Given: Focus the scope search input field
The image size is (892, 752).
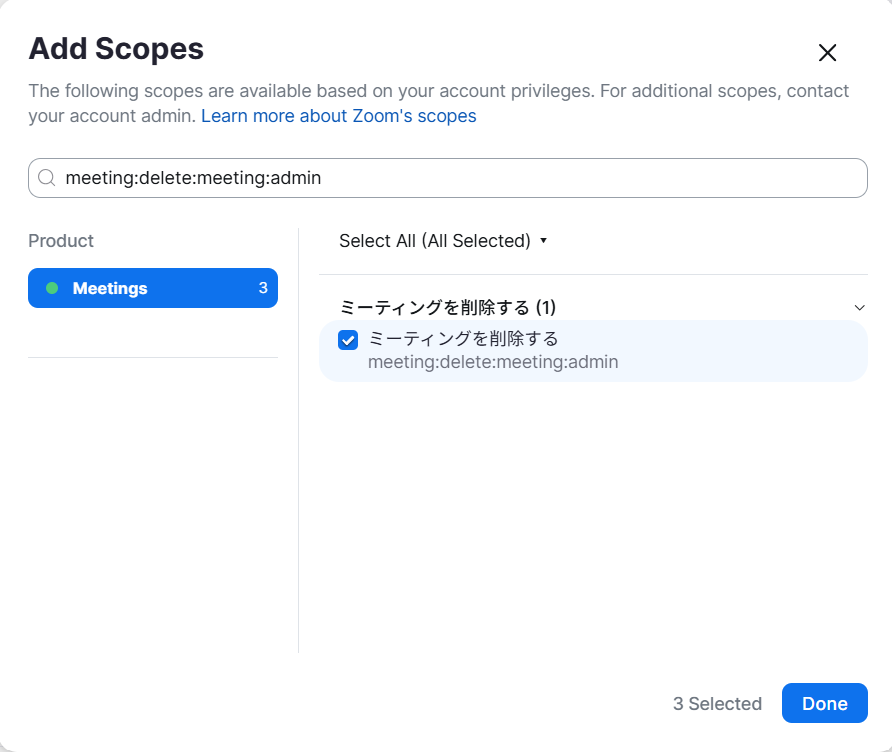Looking at the screenshot, I should [x=450, y=178].
